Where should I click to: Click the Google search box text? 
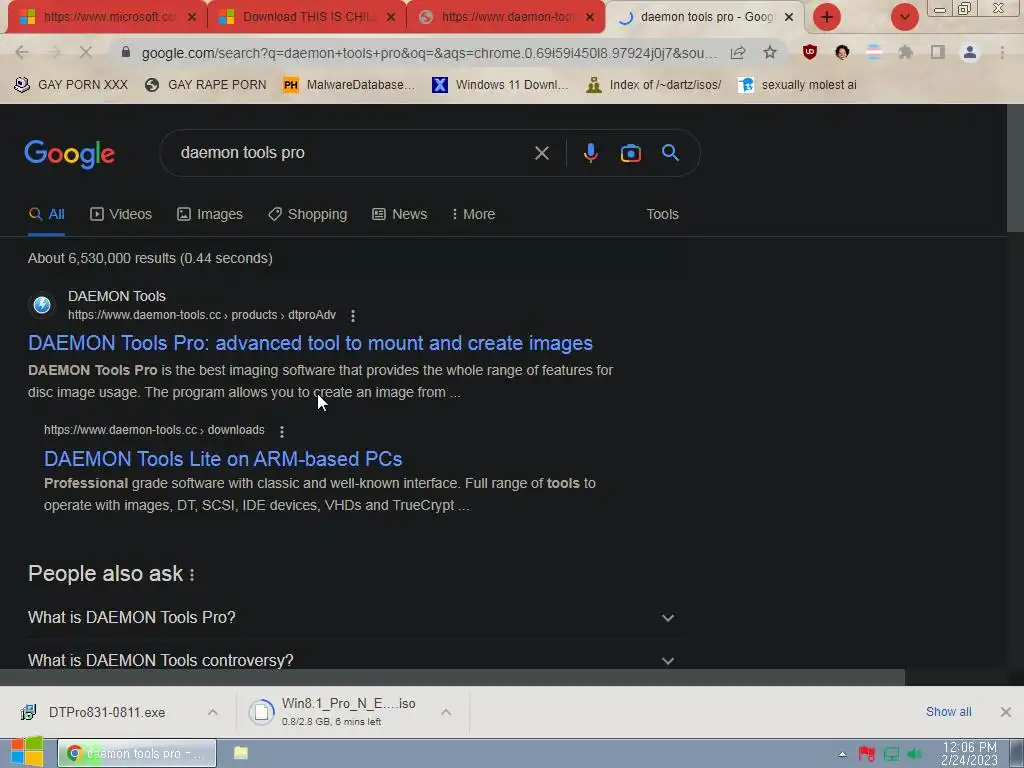pyautogui.click(x=242, y=153)
